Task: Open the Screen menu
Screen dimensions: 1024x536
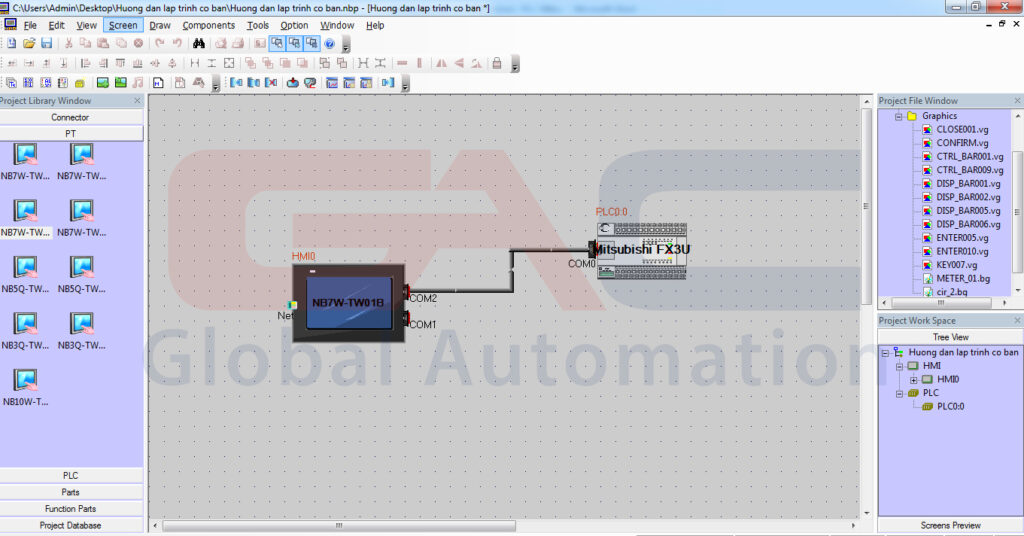Action: (123, 25)
